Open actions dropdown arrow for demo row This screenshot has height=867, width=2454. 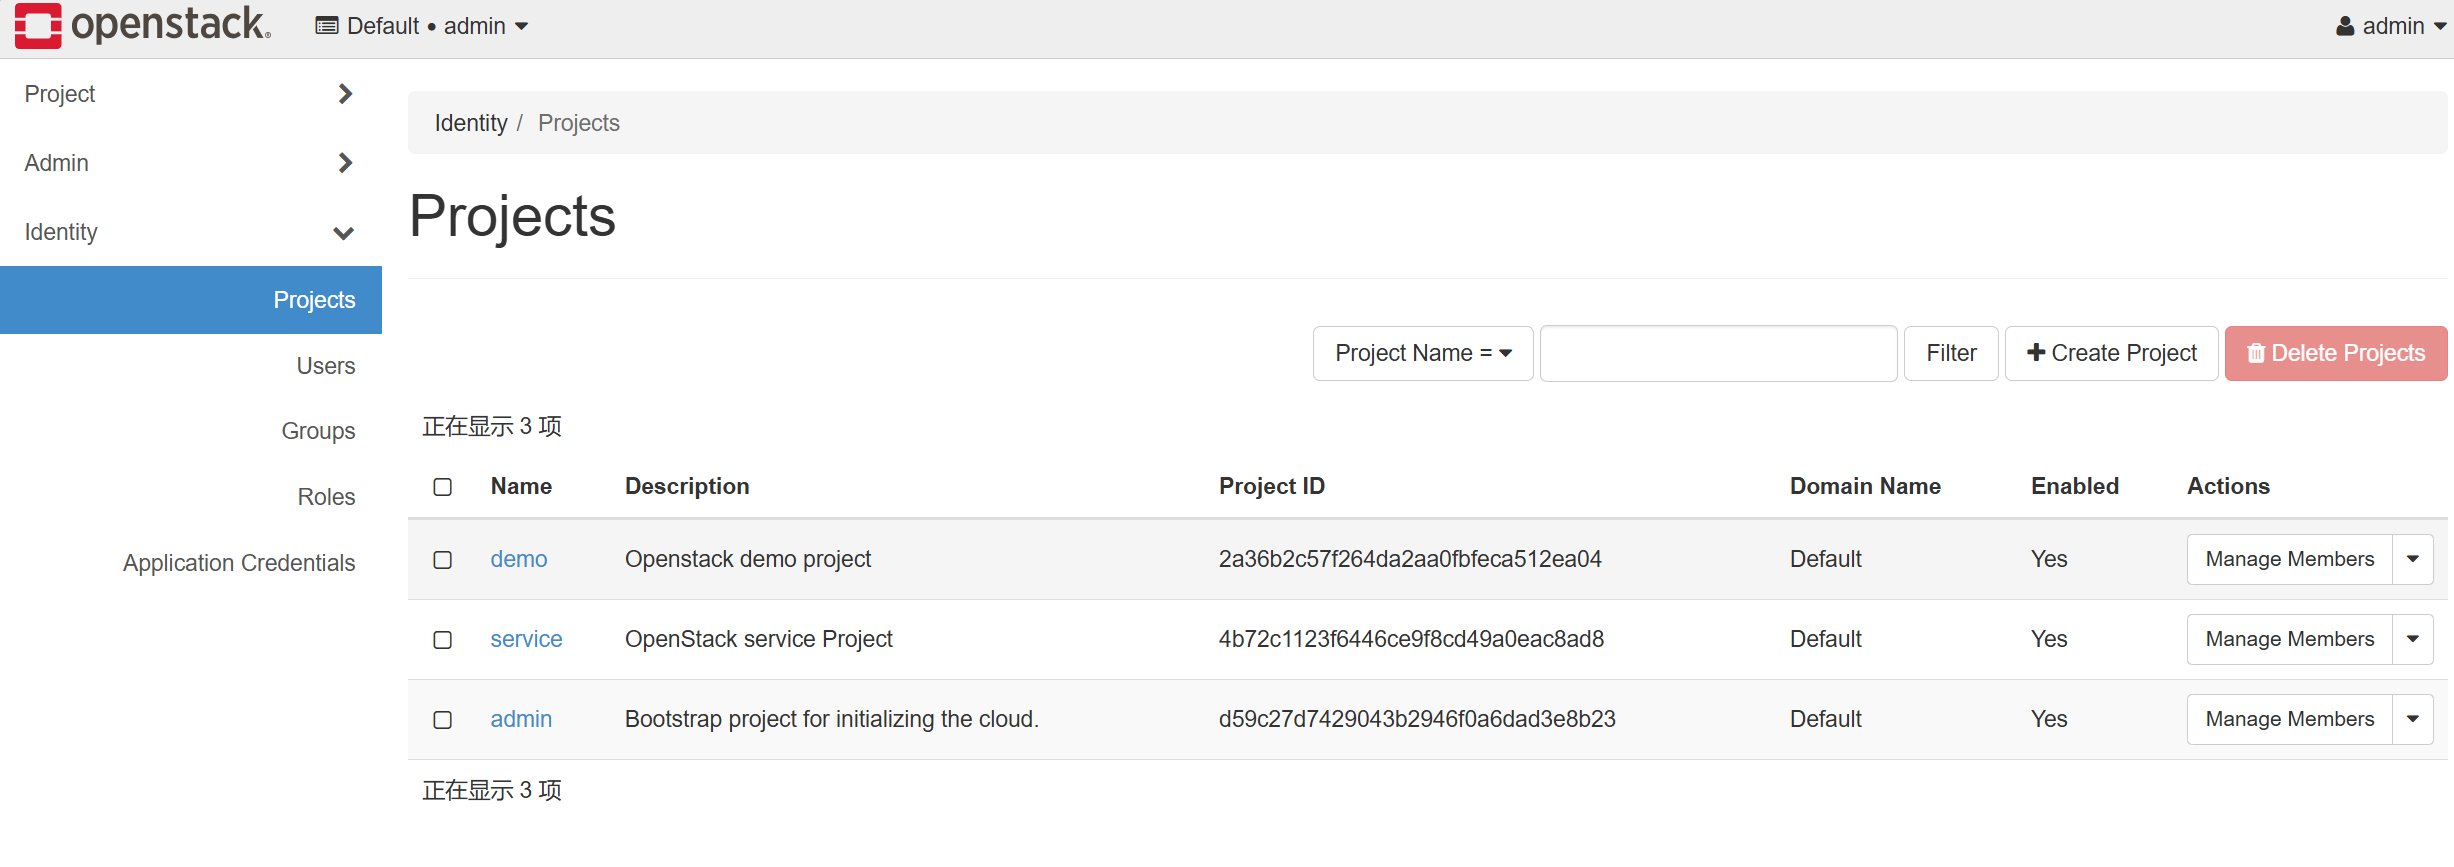(2413, 559)
